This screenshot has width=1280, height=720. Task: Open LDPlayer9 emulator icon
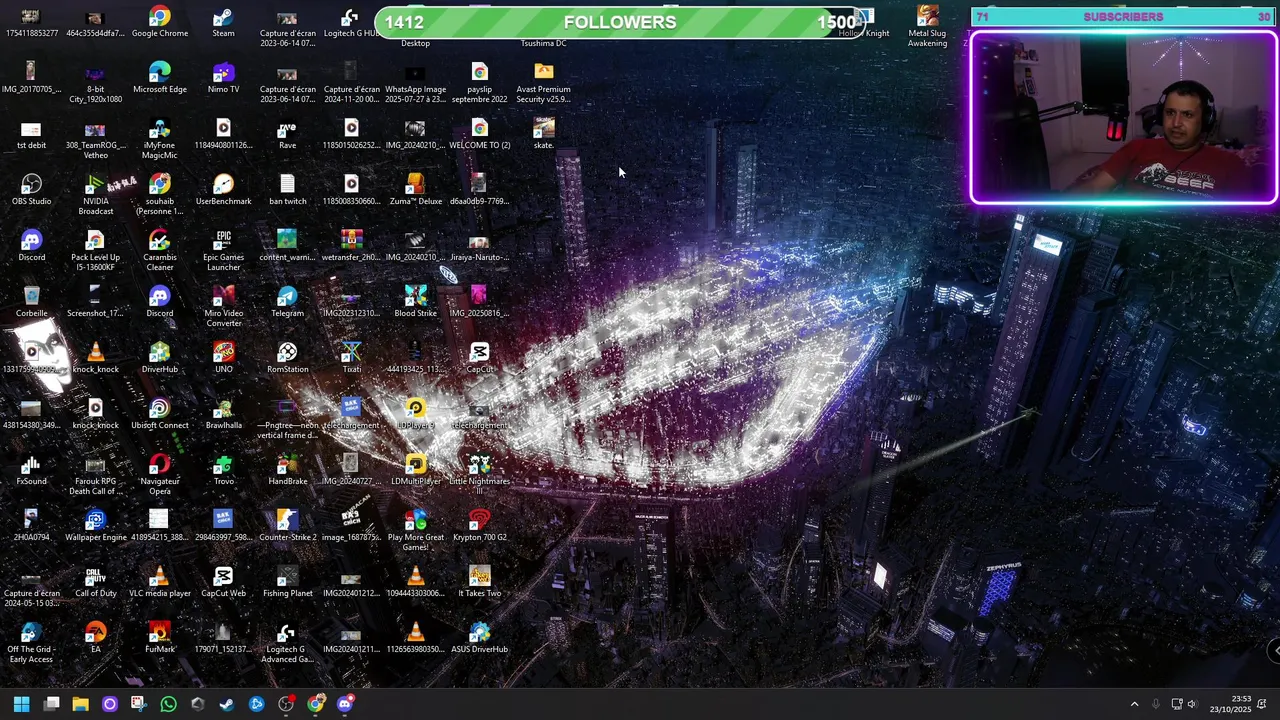(416, 415)
